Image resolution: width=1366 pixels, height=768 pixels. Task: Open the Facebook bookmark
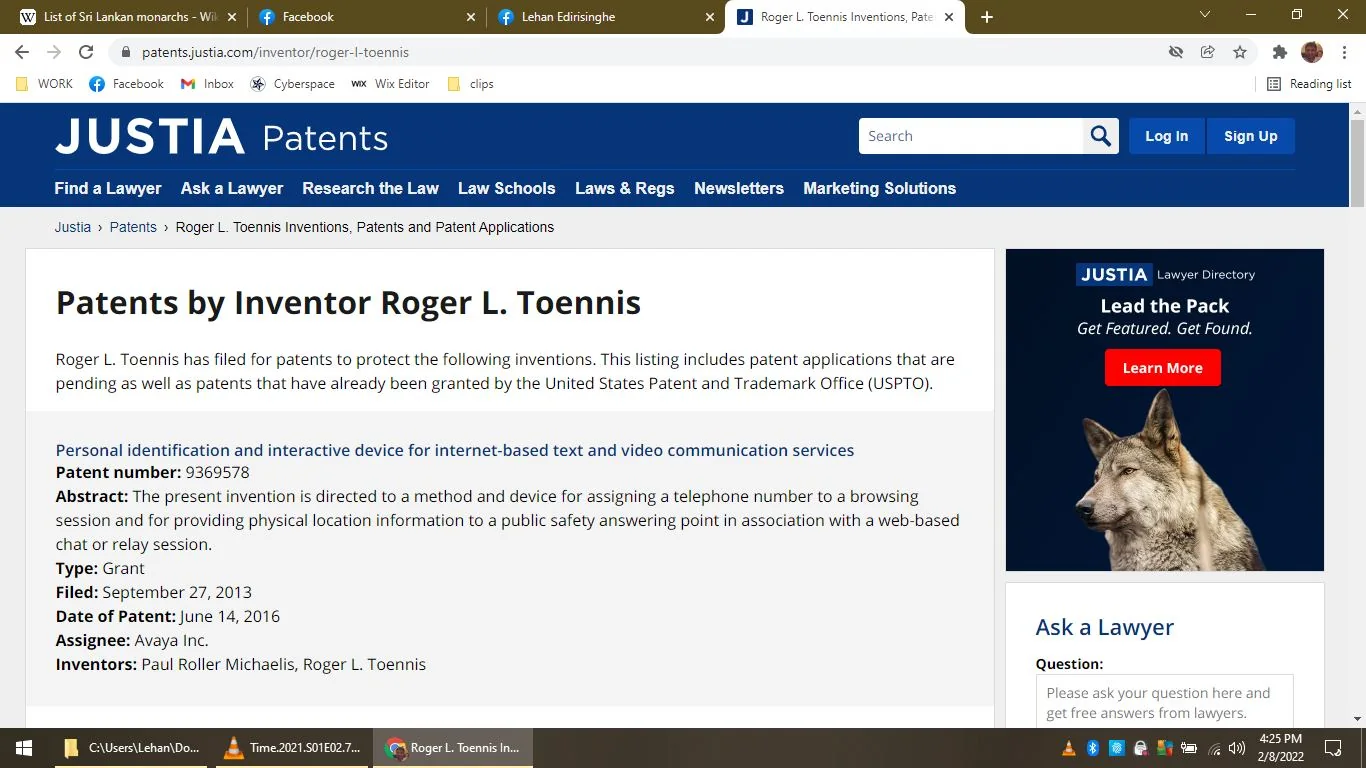(x=126, y=84)
